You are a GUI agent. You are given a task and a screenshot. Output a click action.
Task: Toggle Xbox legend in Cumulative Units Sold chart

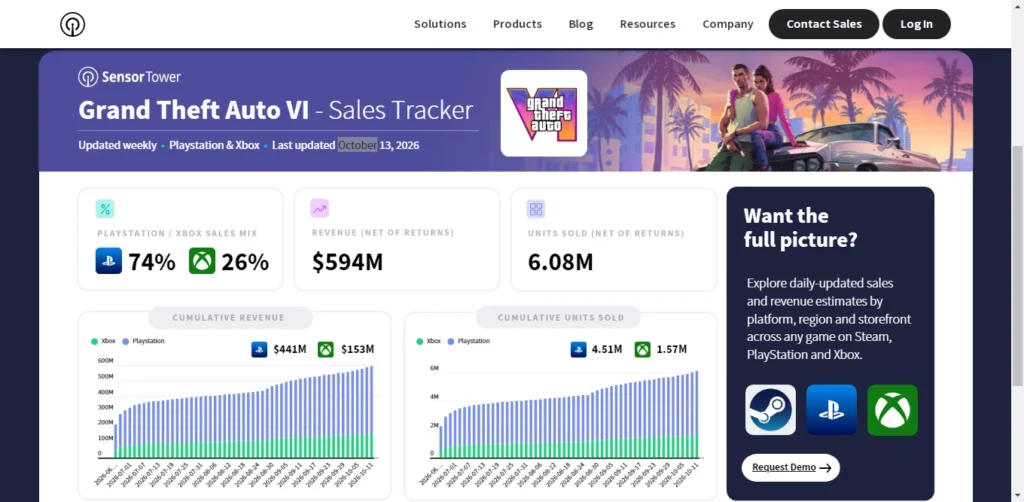point(429,341)
